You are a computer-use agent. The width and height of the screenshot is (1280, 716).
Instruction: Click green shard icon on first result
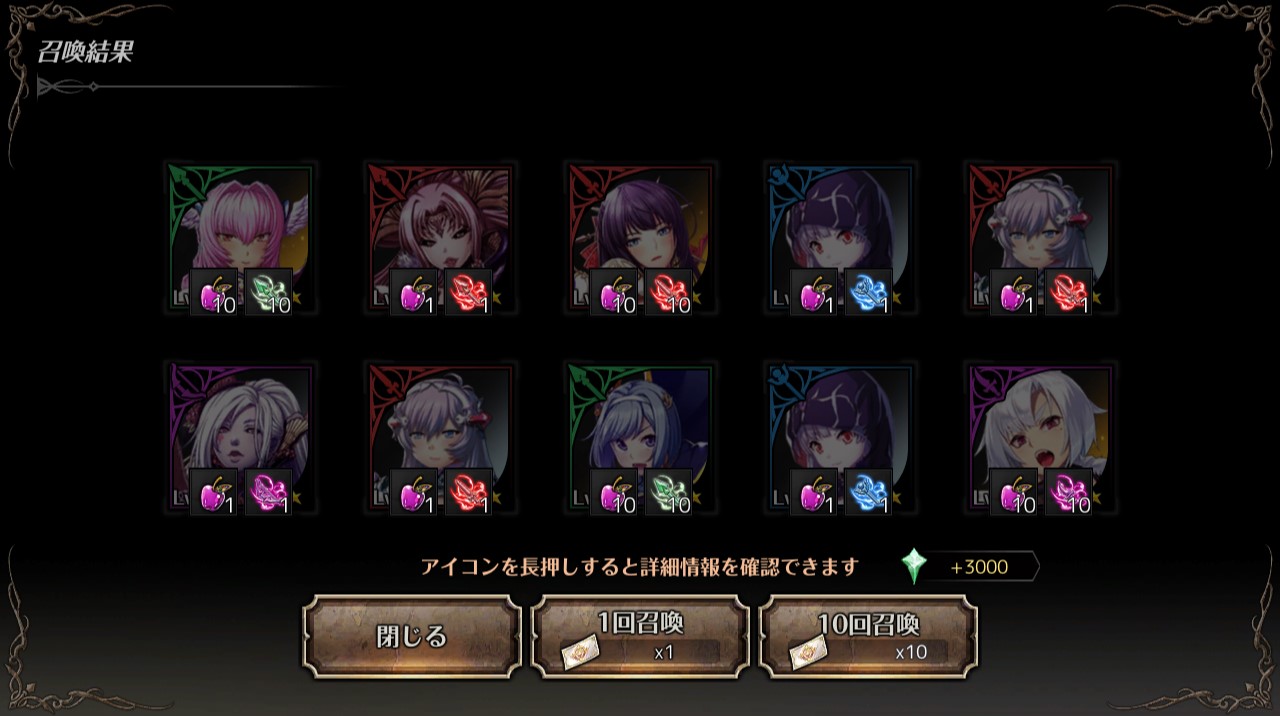point(269,293)
